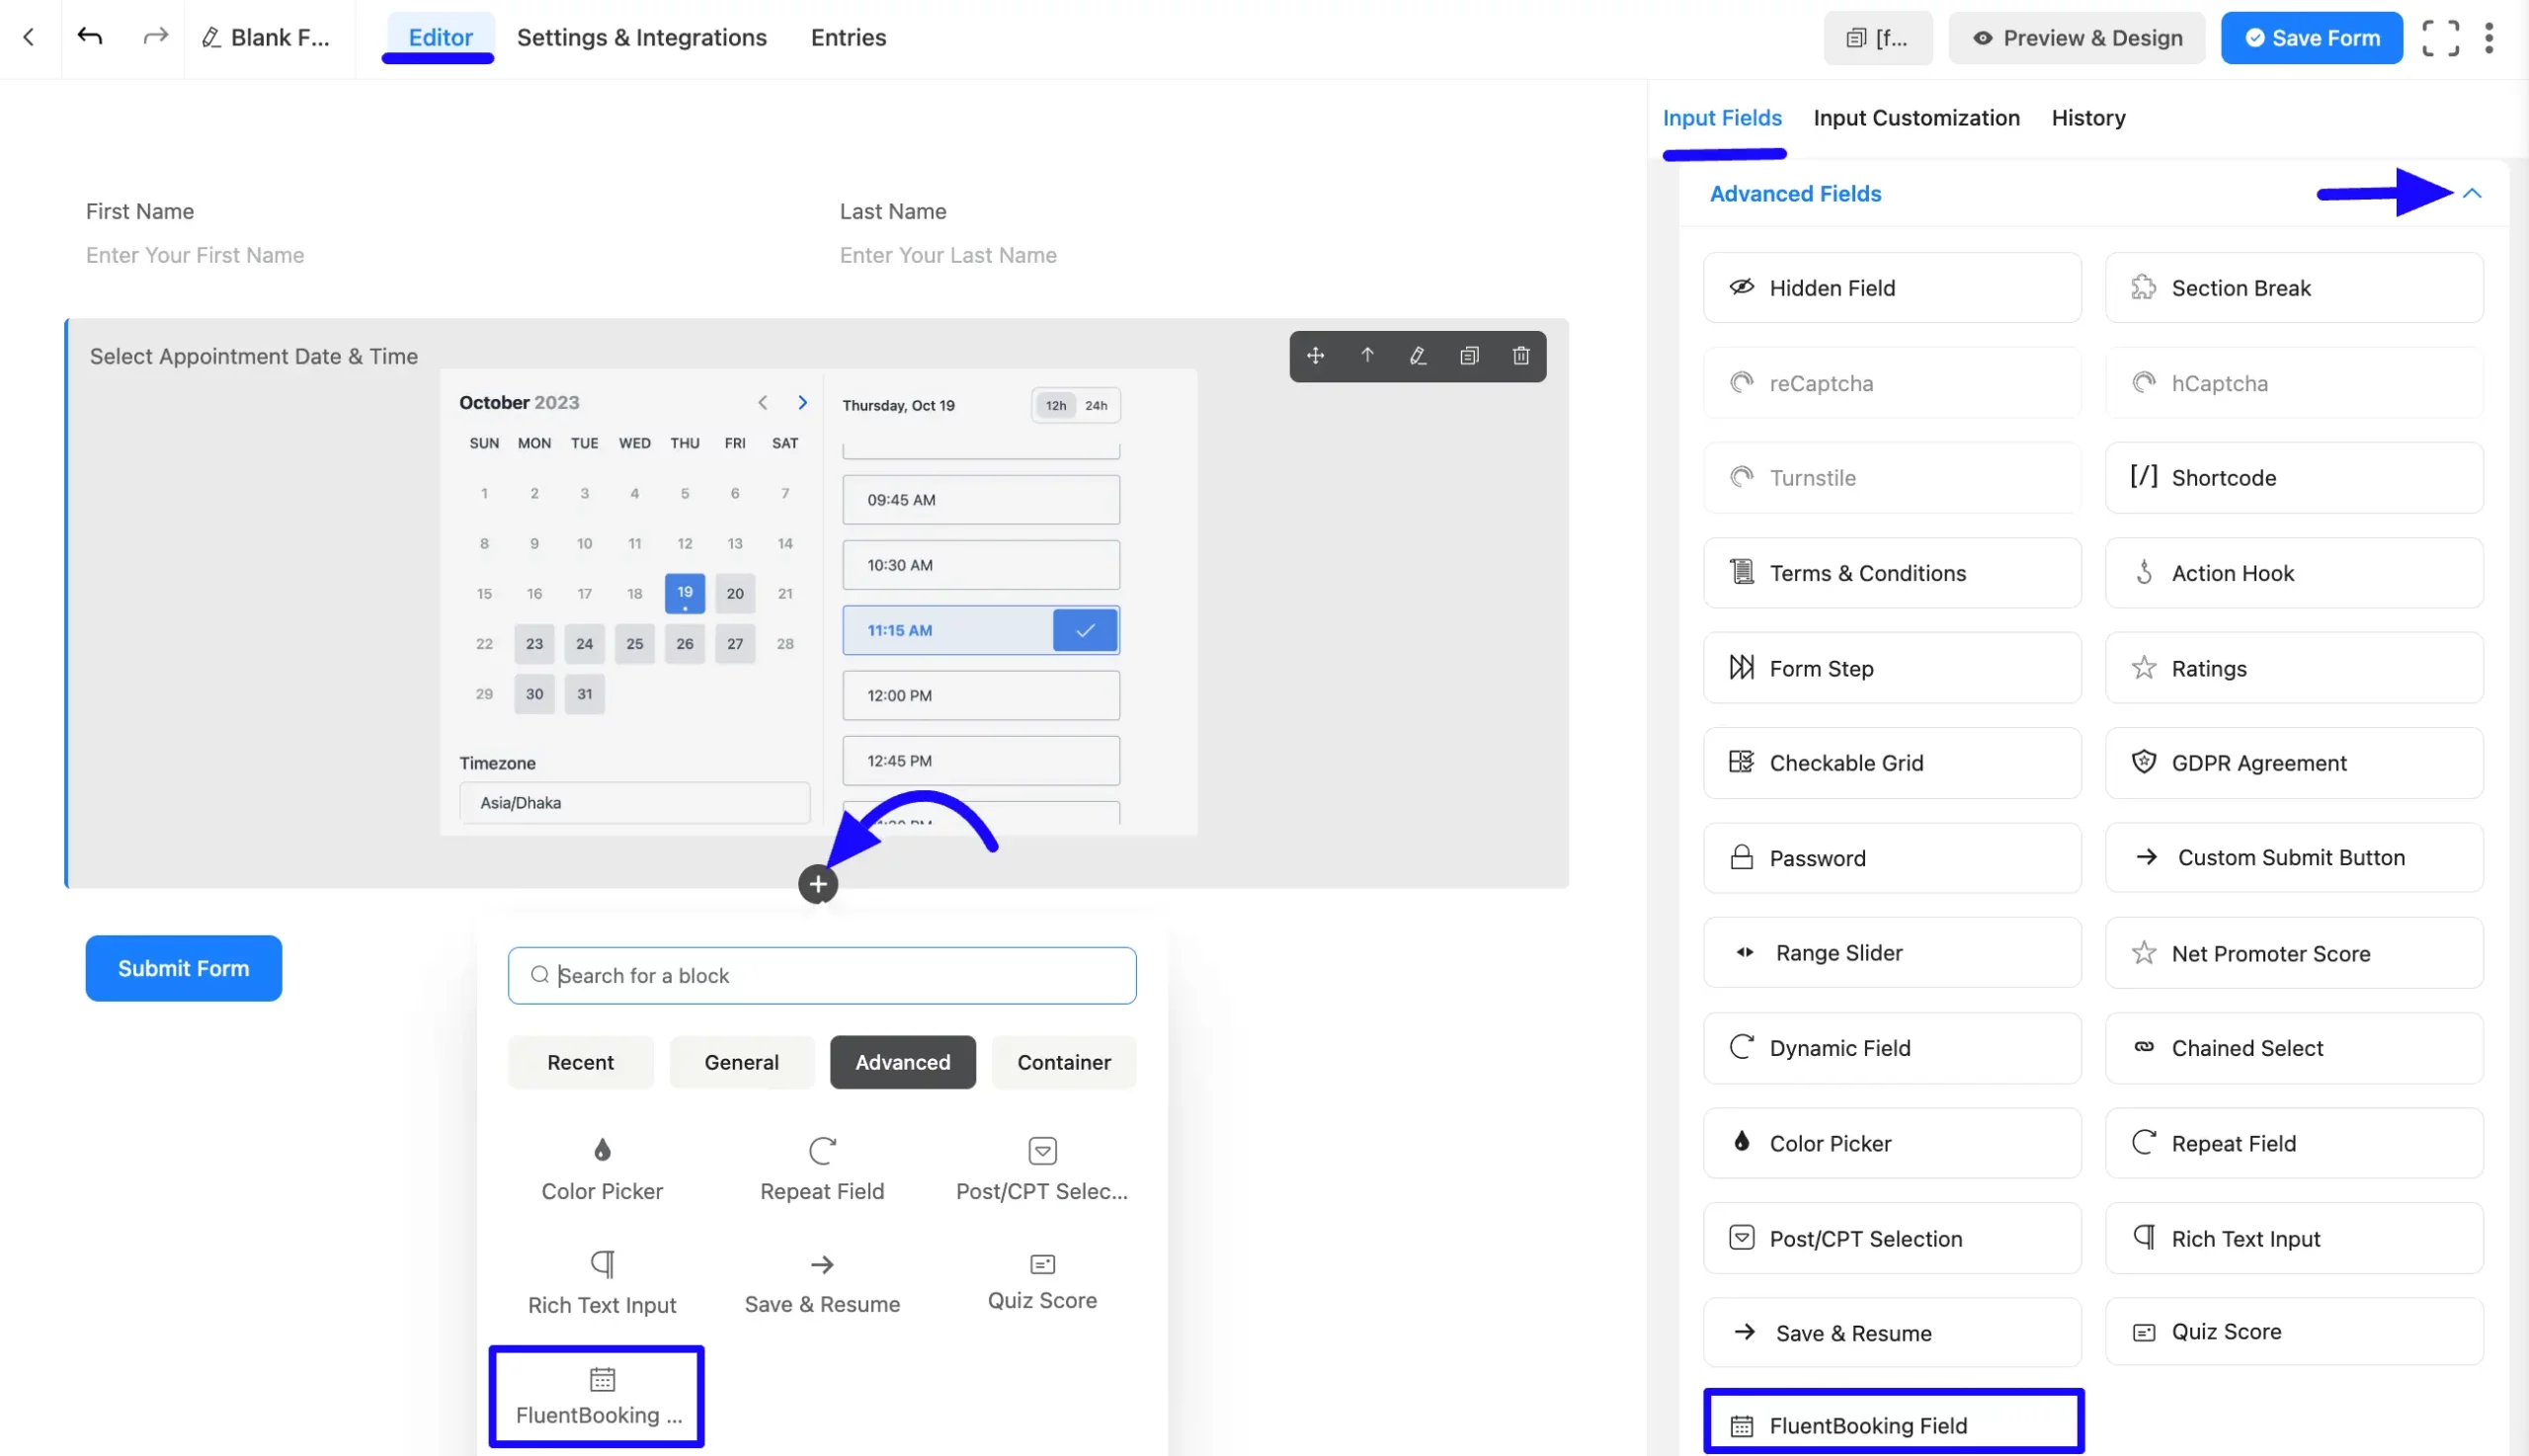Click the plus icon to insert a block
2529x1456 pixels.
point(818,884)
